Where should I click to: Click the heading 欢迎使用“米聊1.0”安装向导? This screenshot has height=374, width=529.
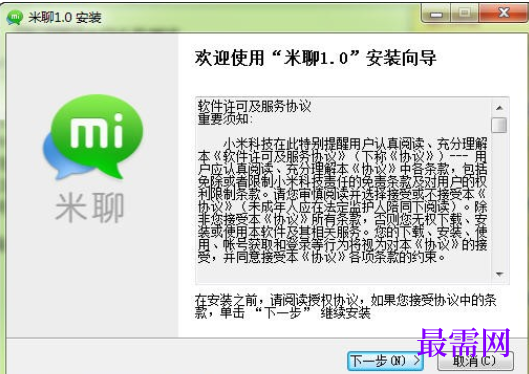click(x=315, y=58)
